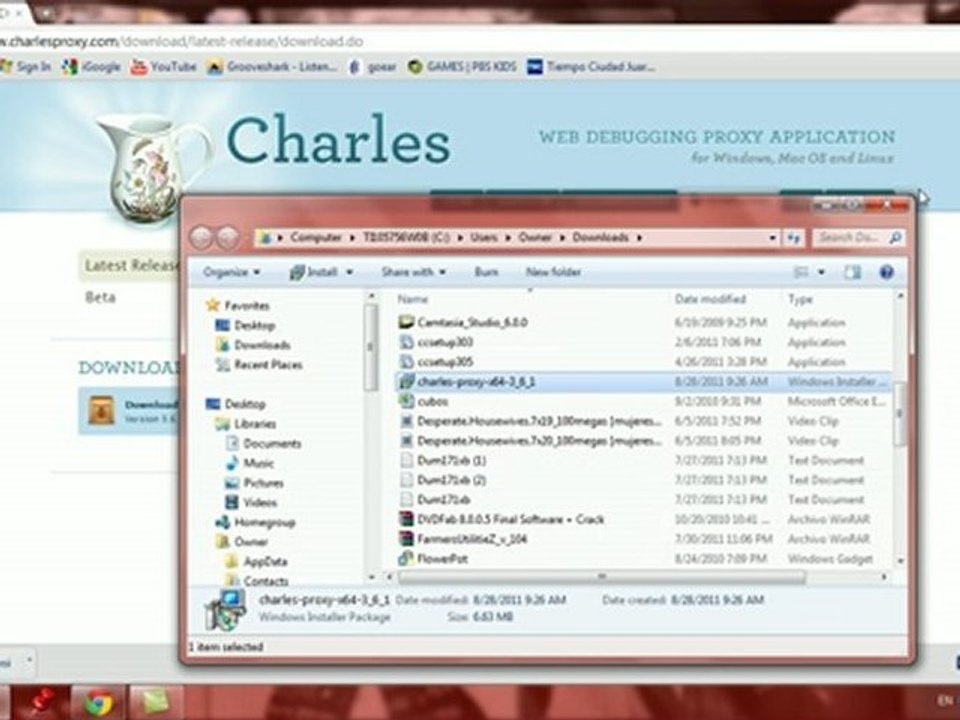This screenshot has height=720, width=960.
Task: Select Beta on the Charles page
Action: point(100,298)
